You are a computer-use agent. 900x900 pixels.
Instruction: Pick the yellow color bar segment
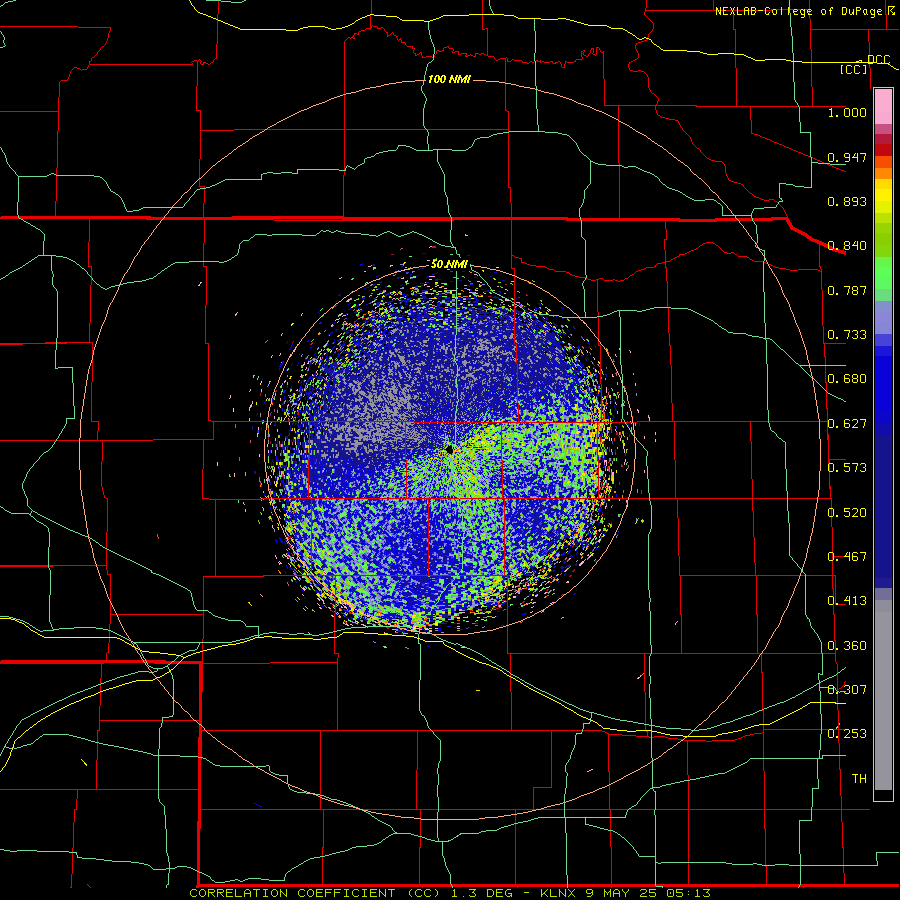(883, 196)
